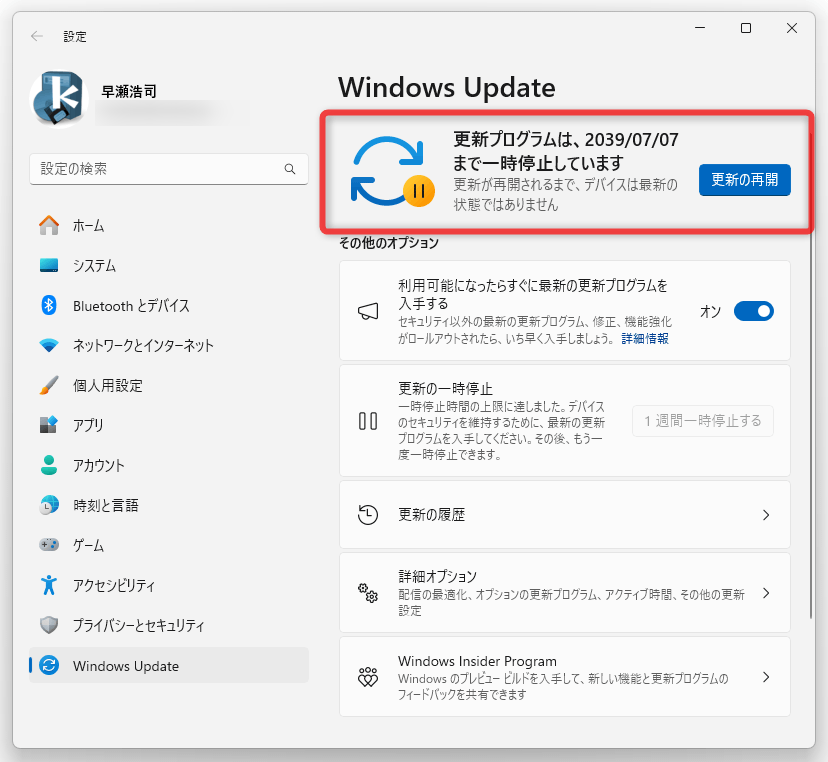Click the その他のオプション heading
828x762 pixels.
389,243
